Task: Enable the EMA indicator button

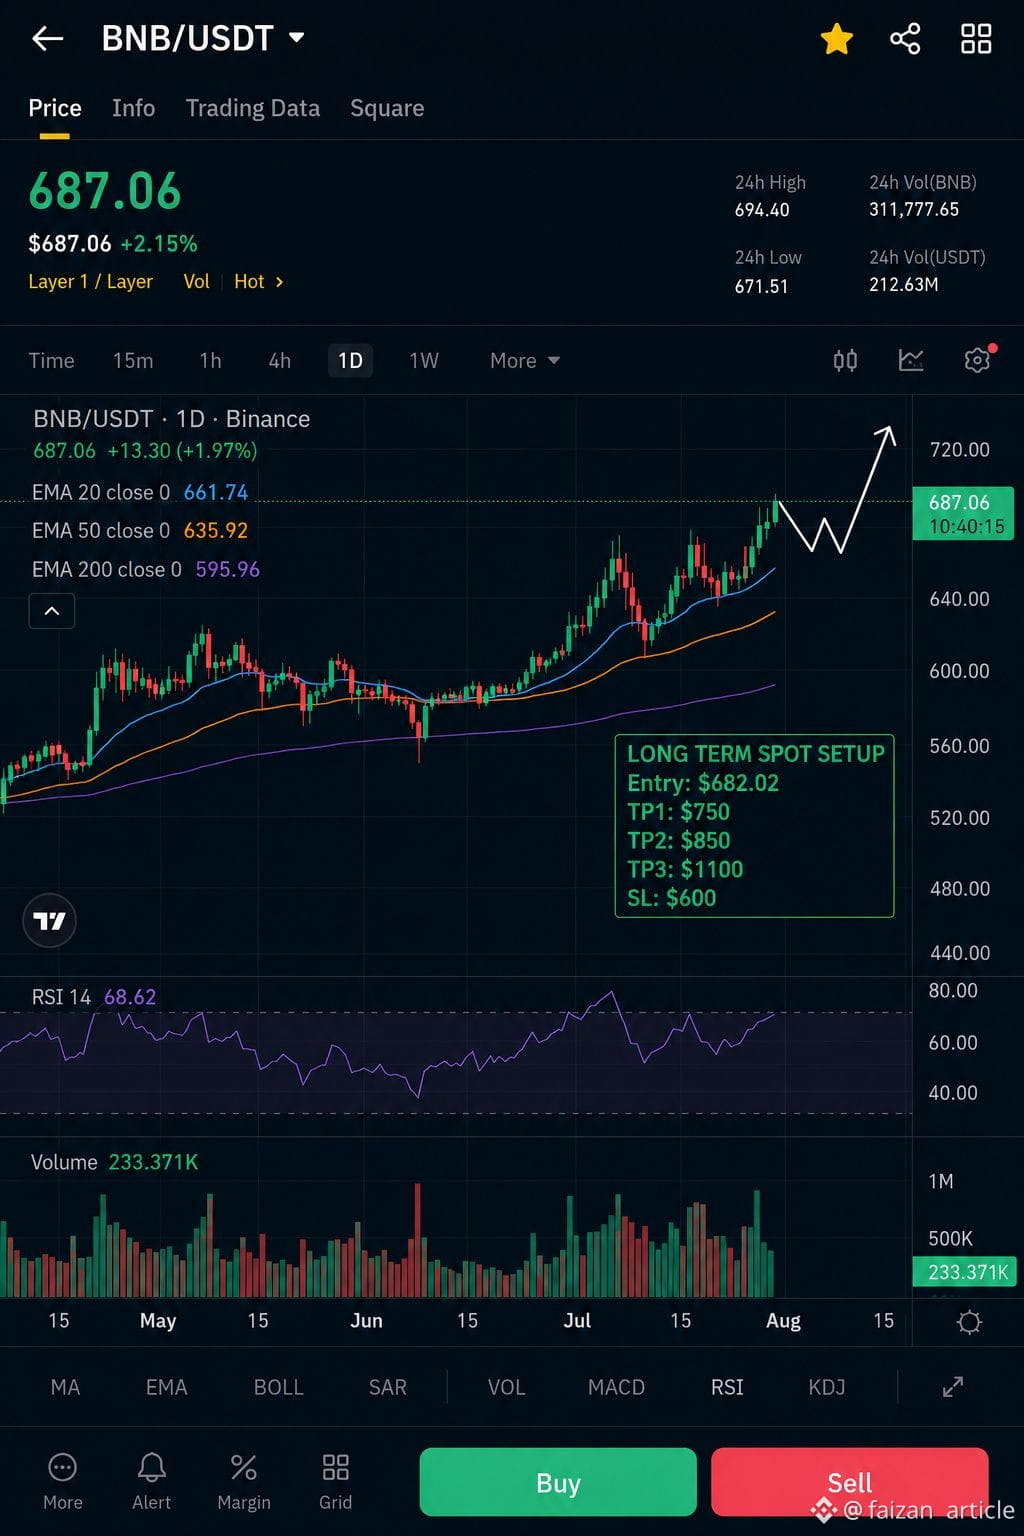Action: click(x=166, y=1387)
